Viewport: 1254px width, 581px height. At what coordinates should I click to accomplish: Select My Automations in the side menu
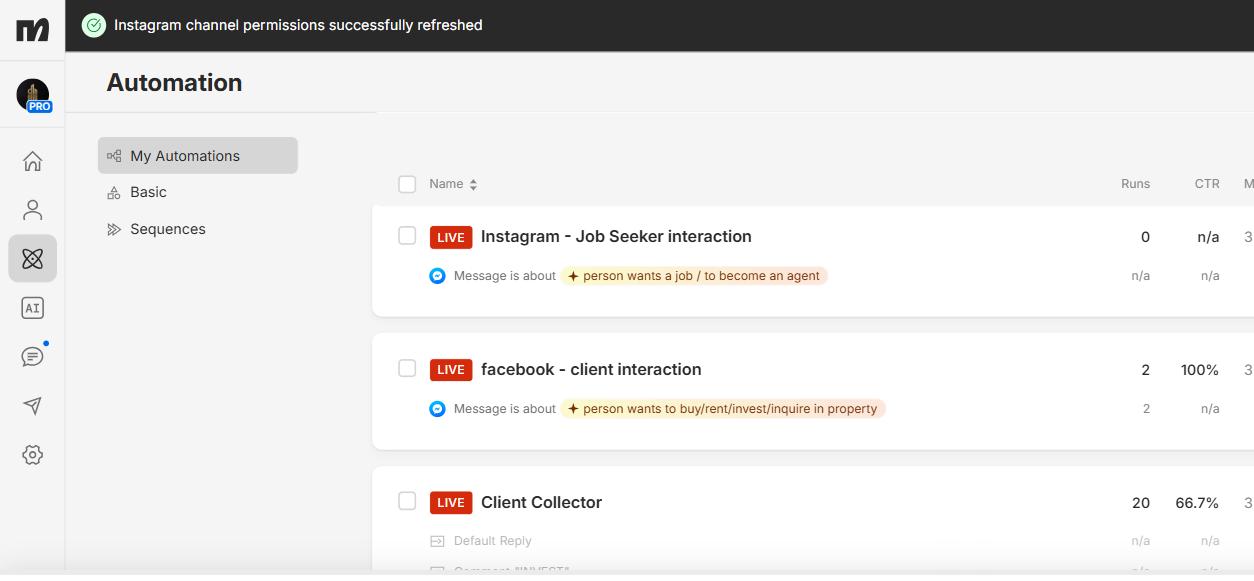198,156
